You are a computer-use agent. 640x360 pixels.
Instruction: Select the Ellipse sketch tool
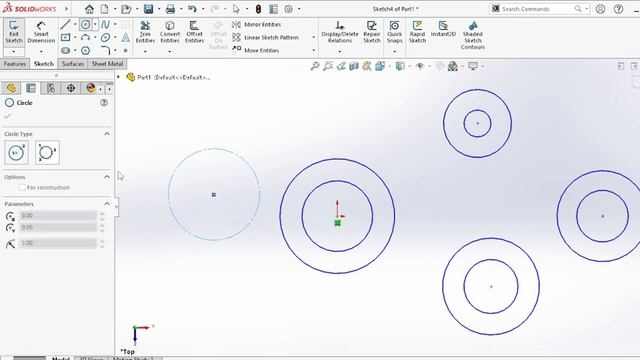tap(105, 38)
